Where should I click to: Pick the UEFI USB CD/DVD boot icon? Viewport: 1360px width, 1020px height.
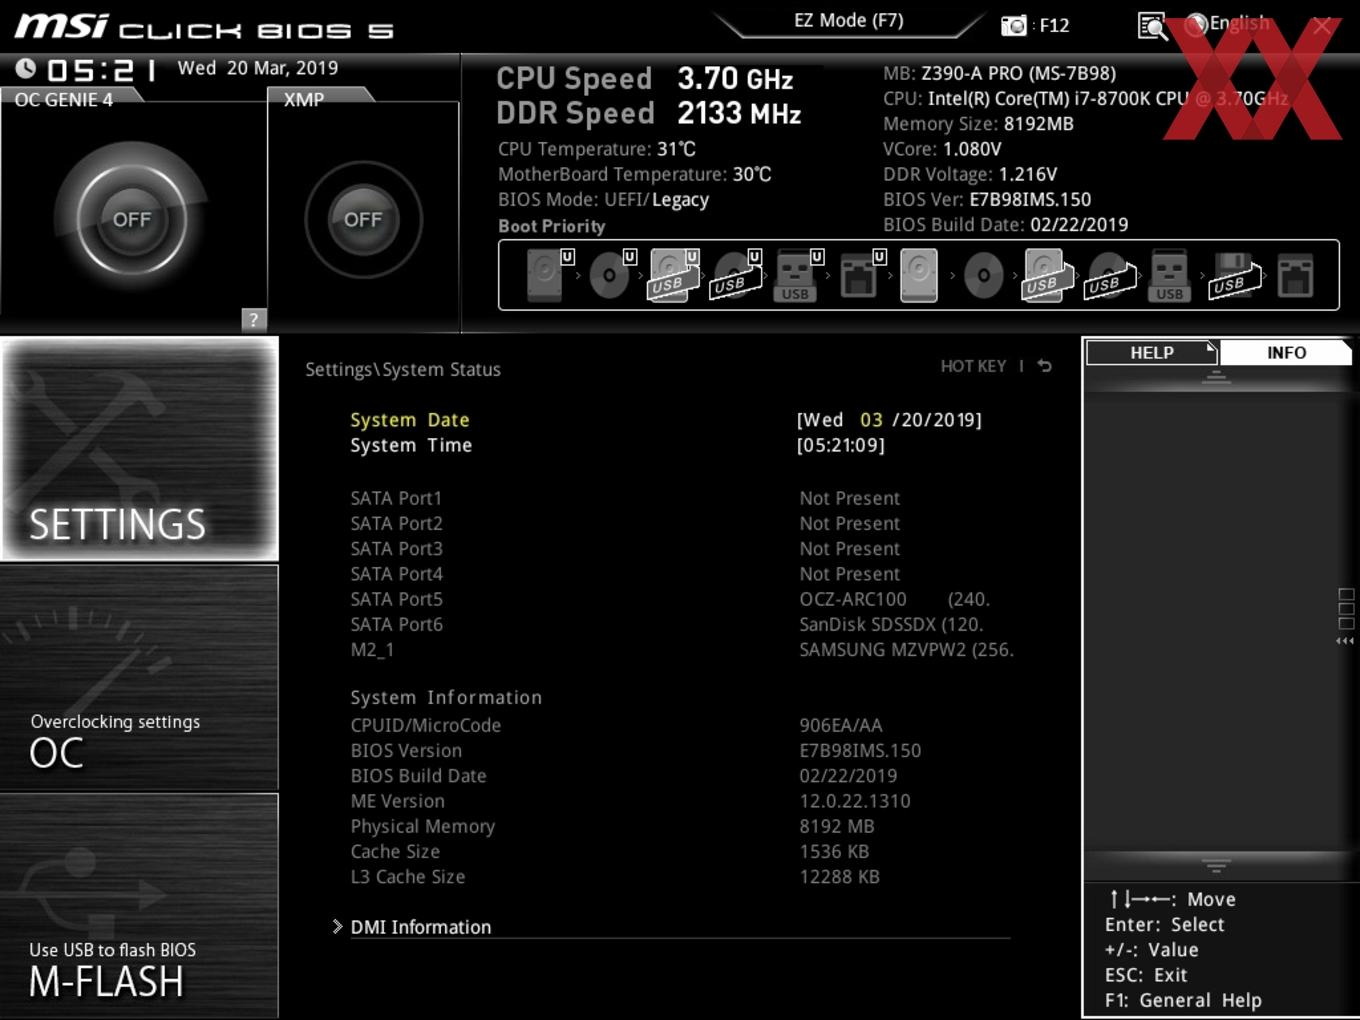point(737,274)
